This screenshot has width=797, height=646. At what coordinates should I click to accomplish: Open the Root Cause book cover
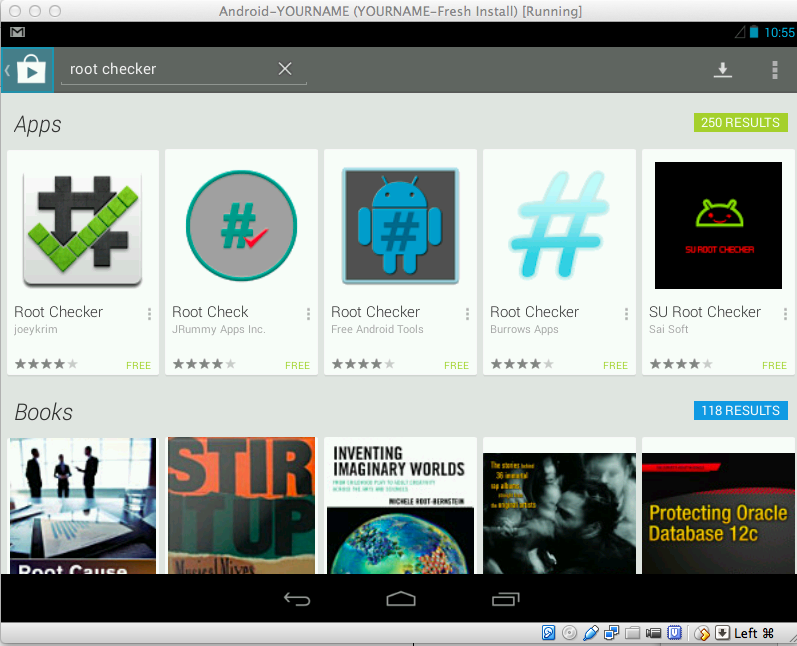tap(82, 506)
